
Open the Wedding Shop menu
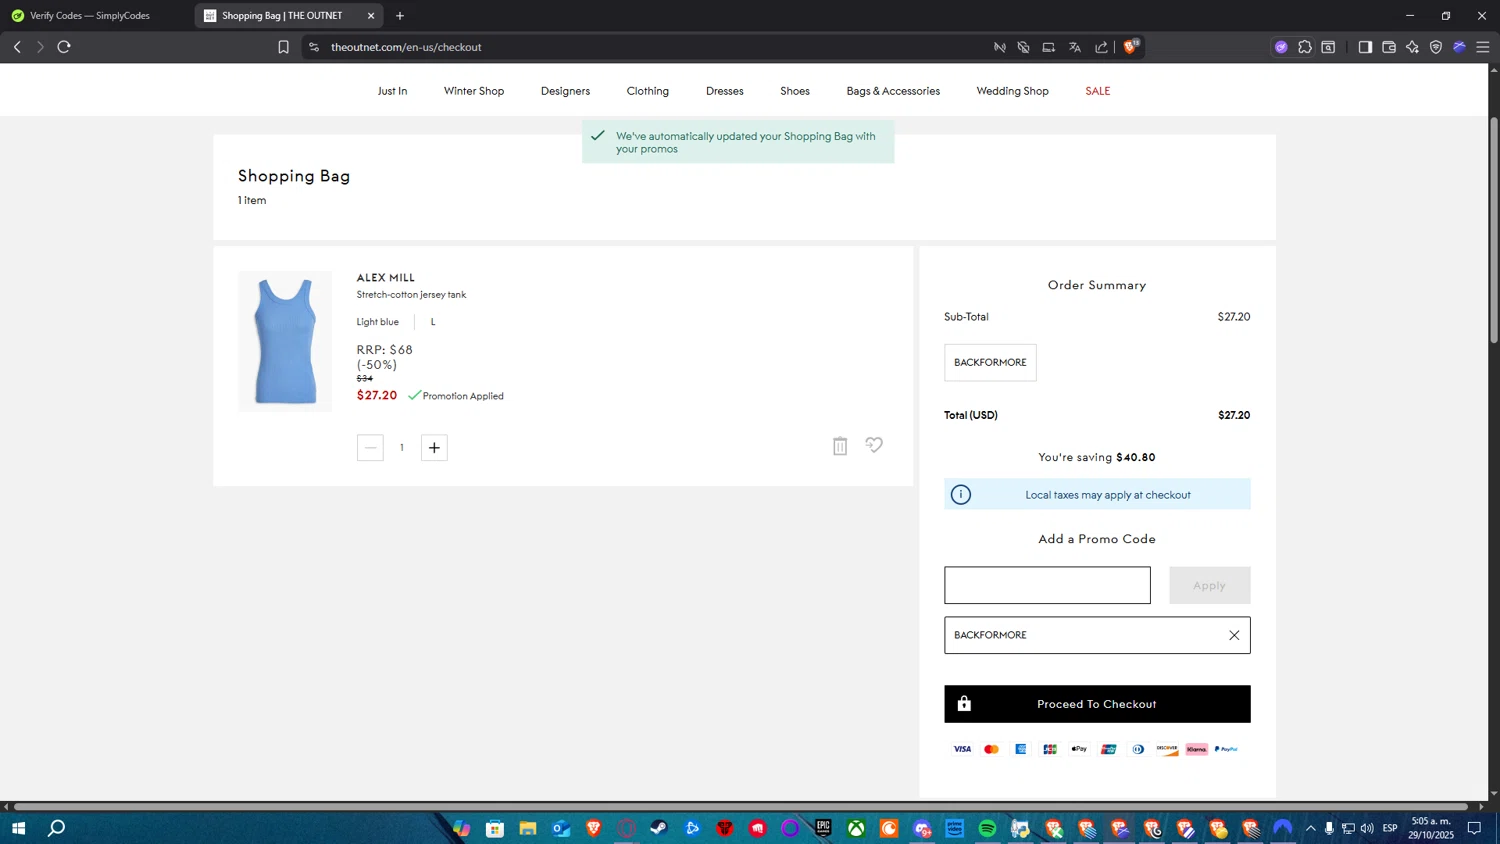point(1013,91)
